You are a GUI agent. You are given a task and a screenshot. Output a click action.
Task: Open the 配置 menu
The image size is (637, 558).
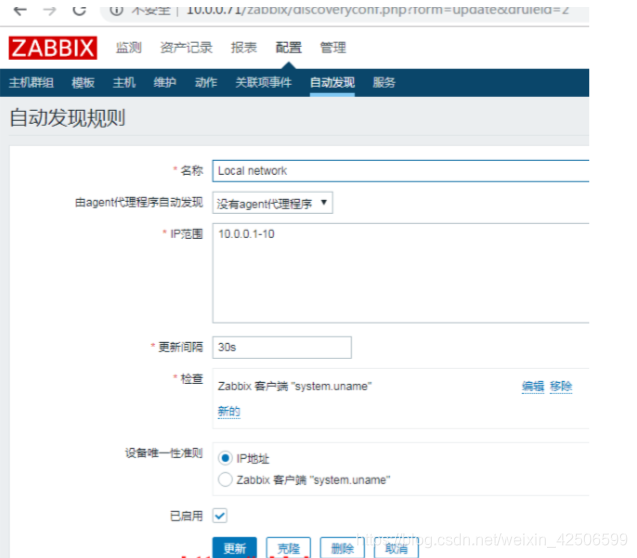point(288,48)
